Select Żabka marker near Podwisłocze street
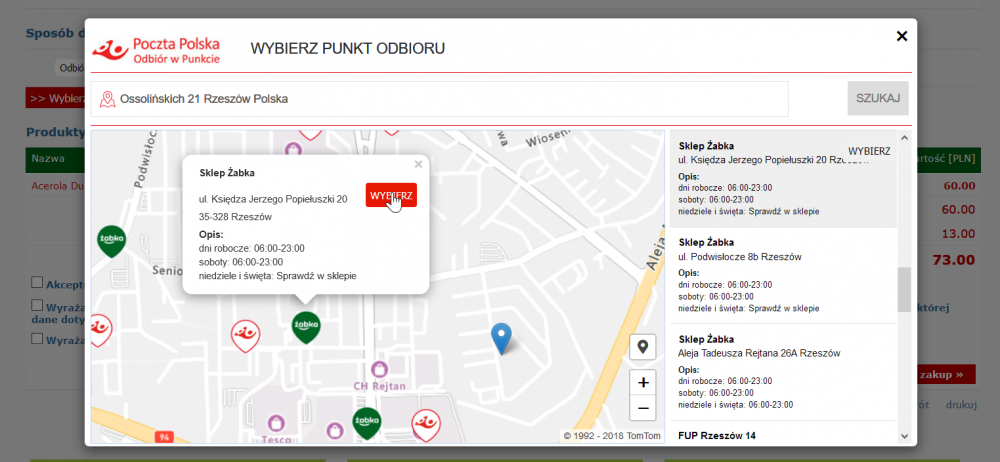The image size is (1000, 462). click(111, 241)
